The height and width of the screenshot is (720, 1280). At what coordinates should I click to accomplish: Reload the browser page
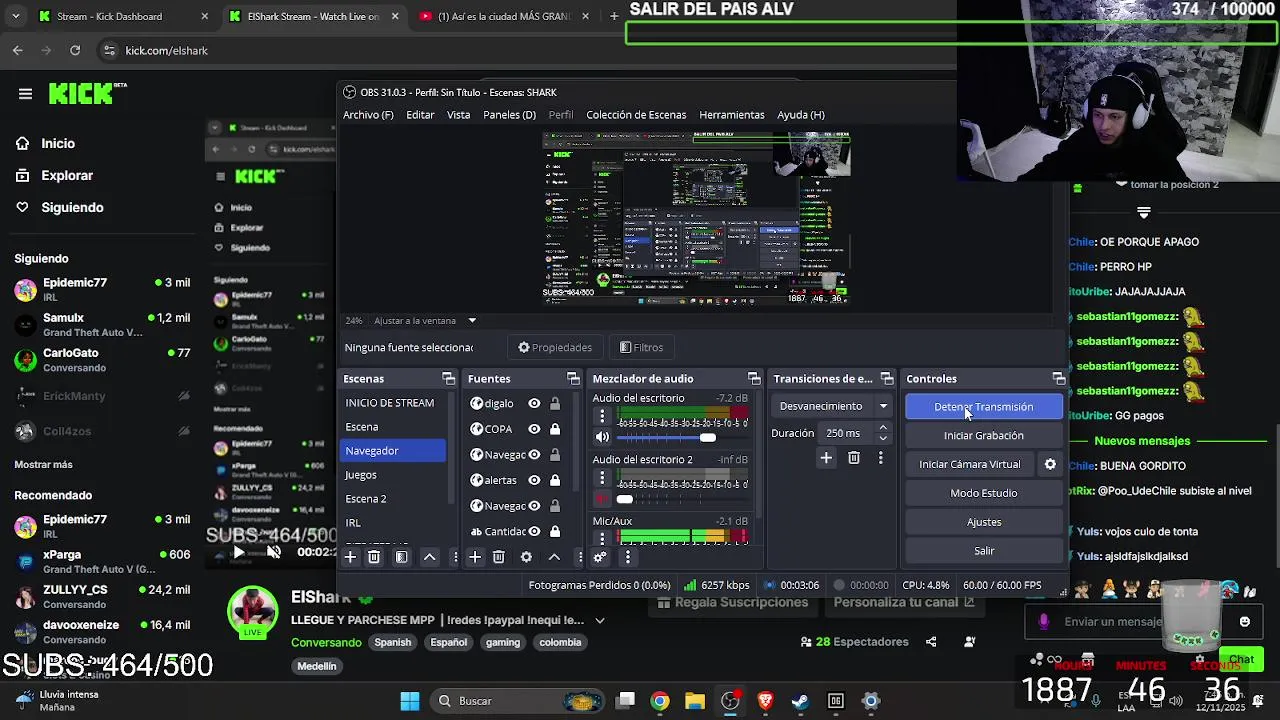coord(75,50)
